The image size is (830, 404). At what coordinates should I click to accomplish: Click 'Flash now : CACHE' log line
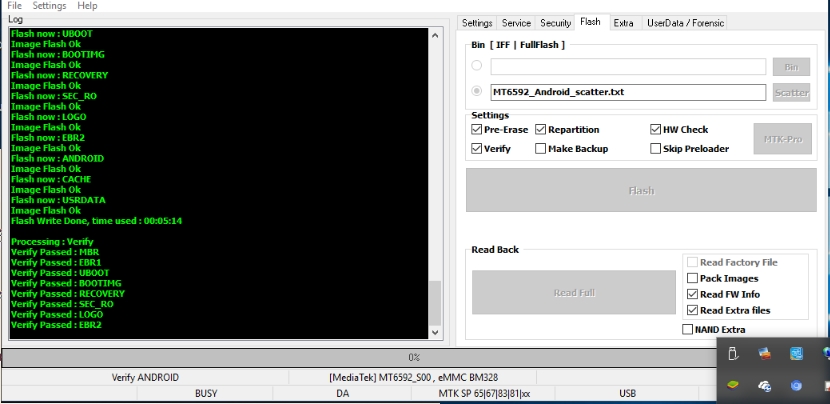pos(51,179)
